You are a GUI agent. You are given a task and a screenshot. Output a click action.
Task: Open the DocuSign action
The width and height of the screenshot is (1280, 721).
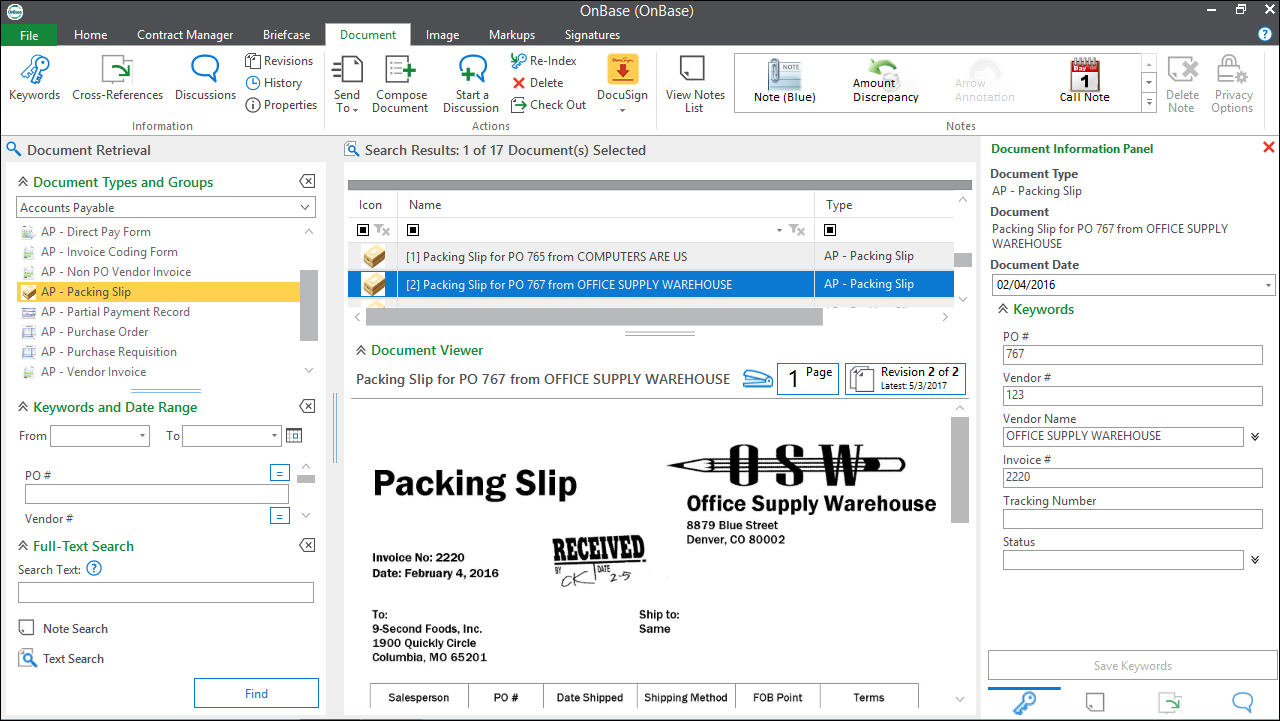[x=622, y=84]
